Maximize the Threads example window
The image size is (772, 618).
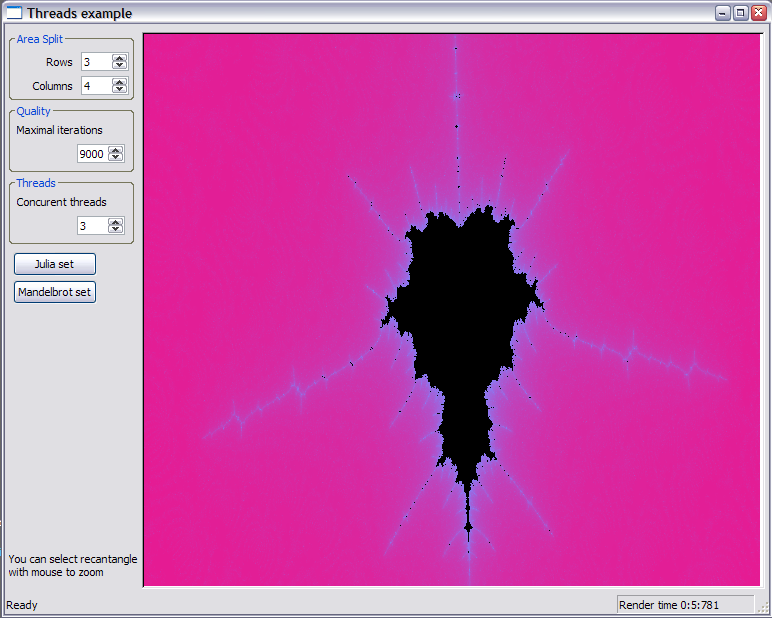point(740,13)
